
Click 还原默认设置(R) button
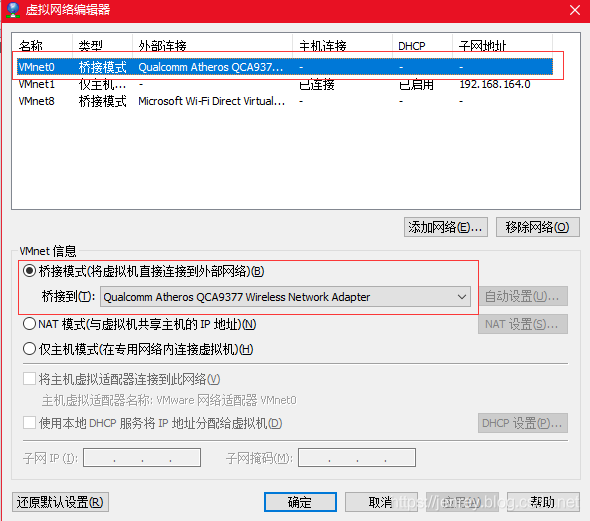60,502
